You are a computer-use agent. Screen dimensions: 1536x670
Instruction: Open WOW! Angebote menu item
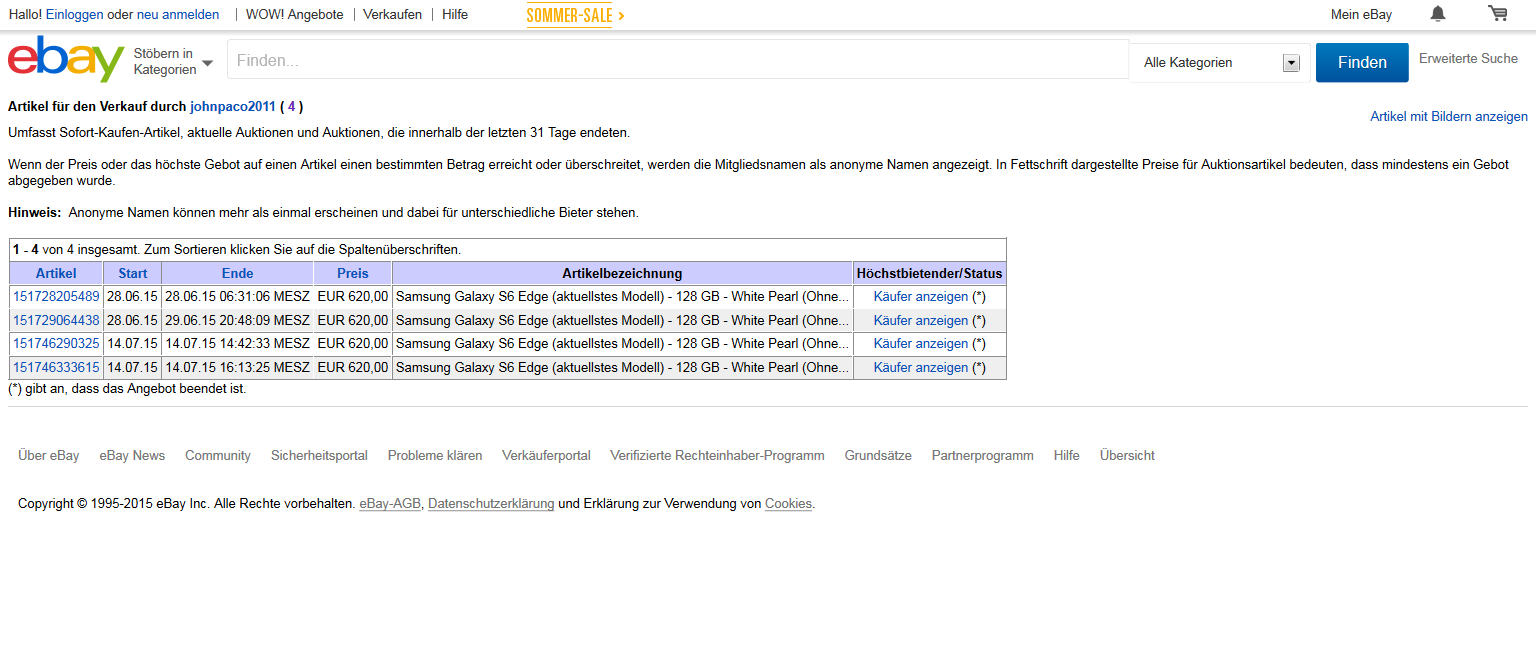click(294, 15)
